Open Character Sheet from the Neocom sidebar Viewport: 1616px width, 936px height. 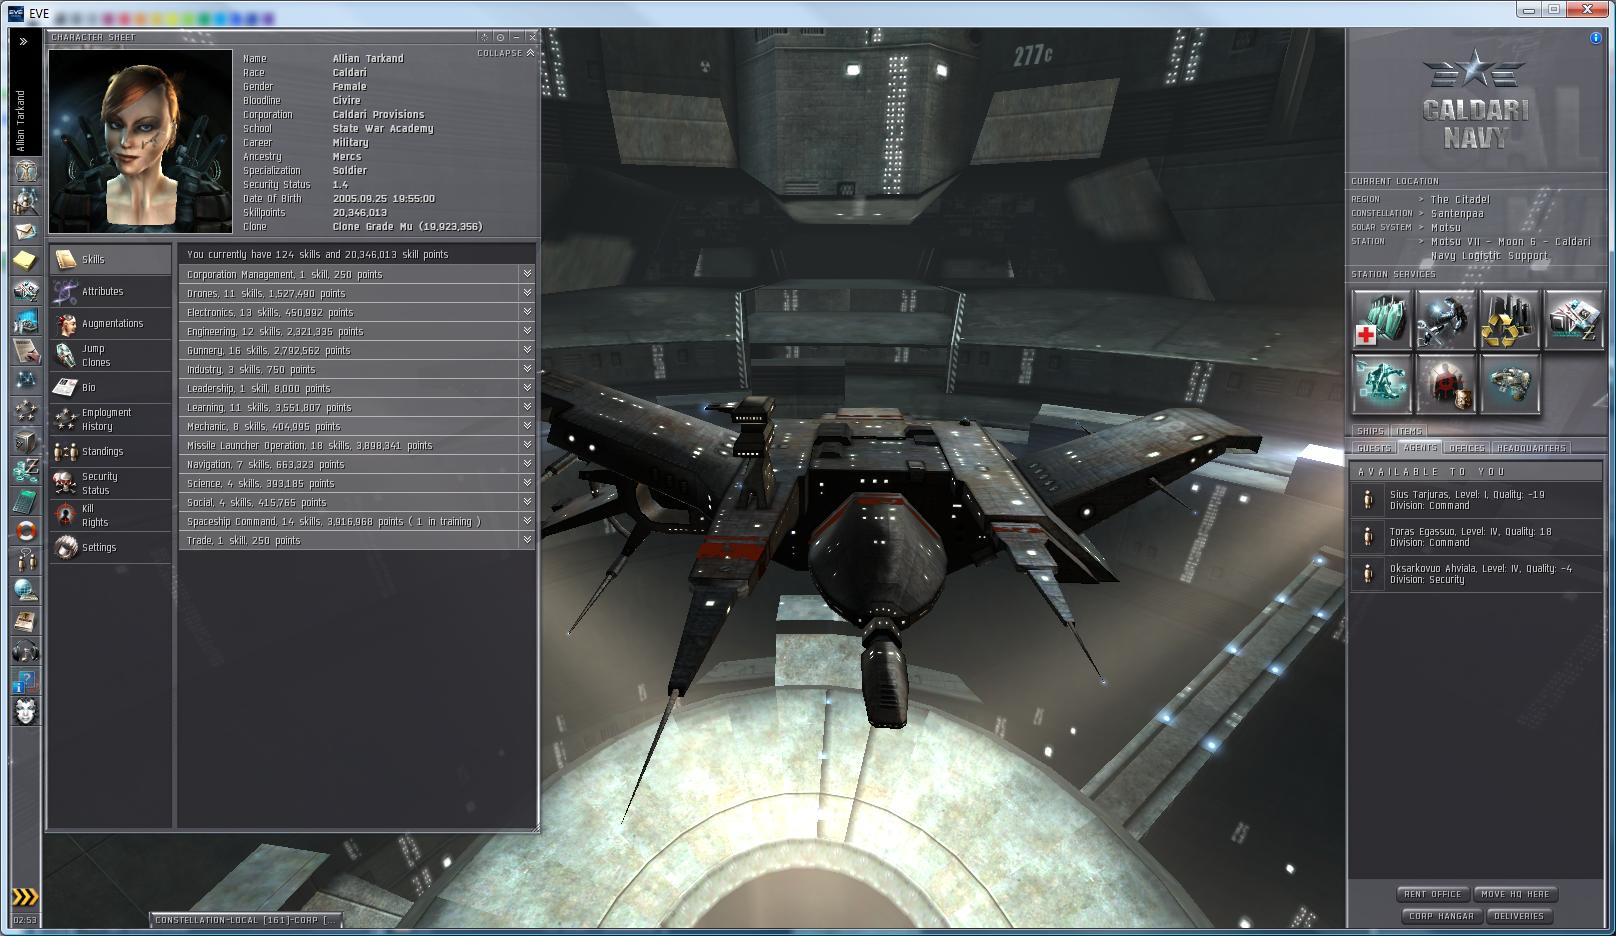[26, 171]
